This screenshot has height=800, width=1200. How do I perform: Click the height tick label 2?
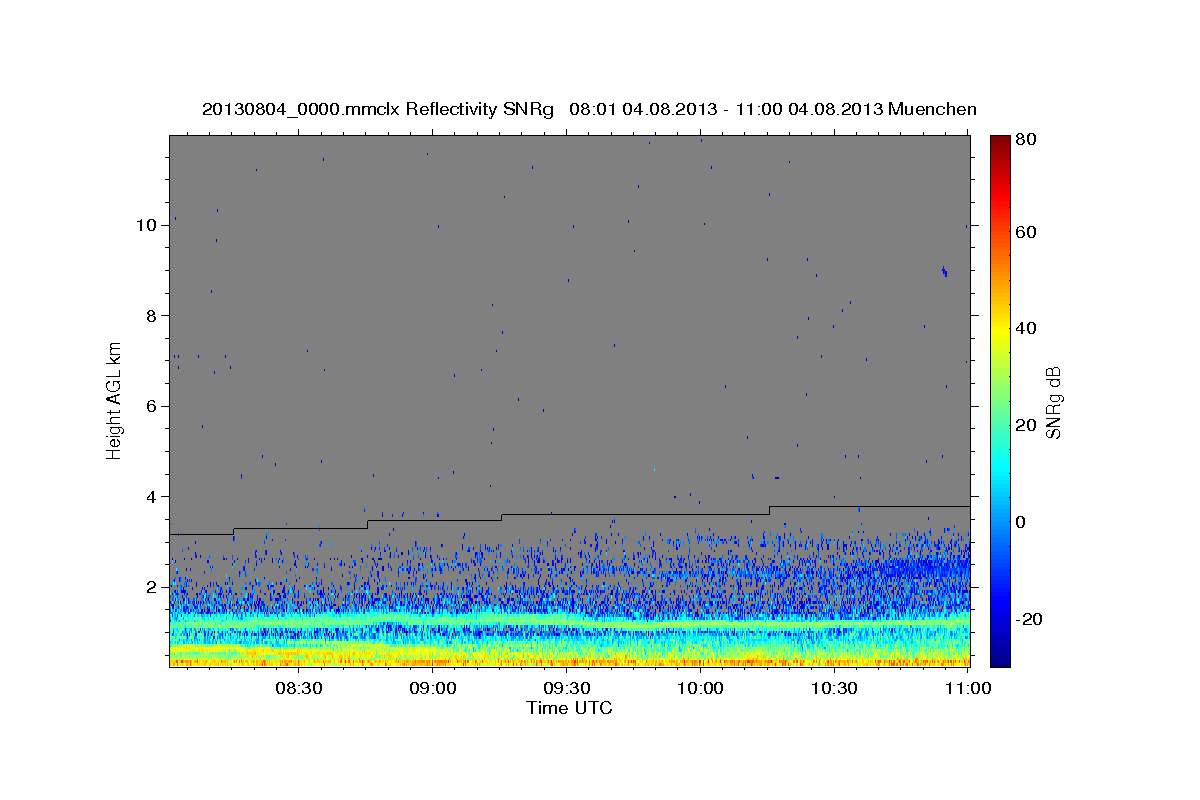point(151,587)
